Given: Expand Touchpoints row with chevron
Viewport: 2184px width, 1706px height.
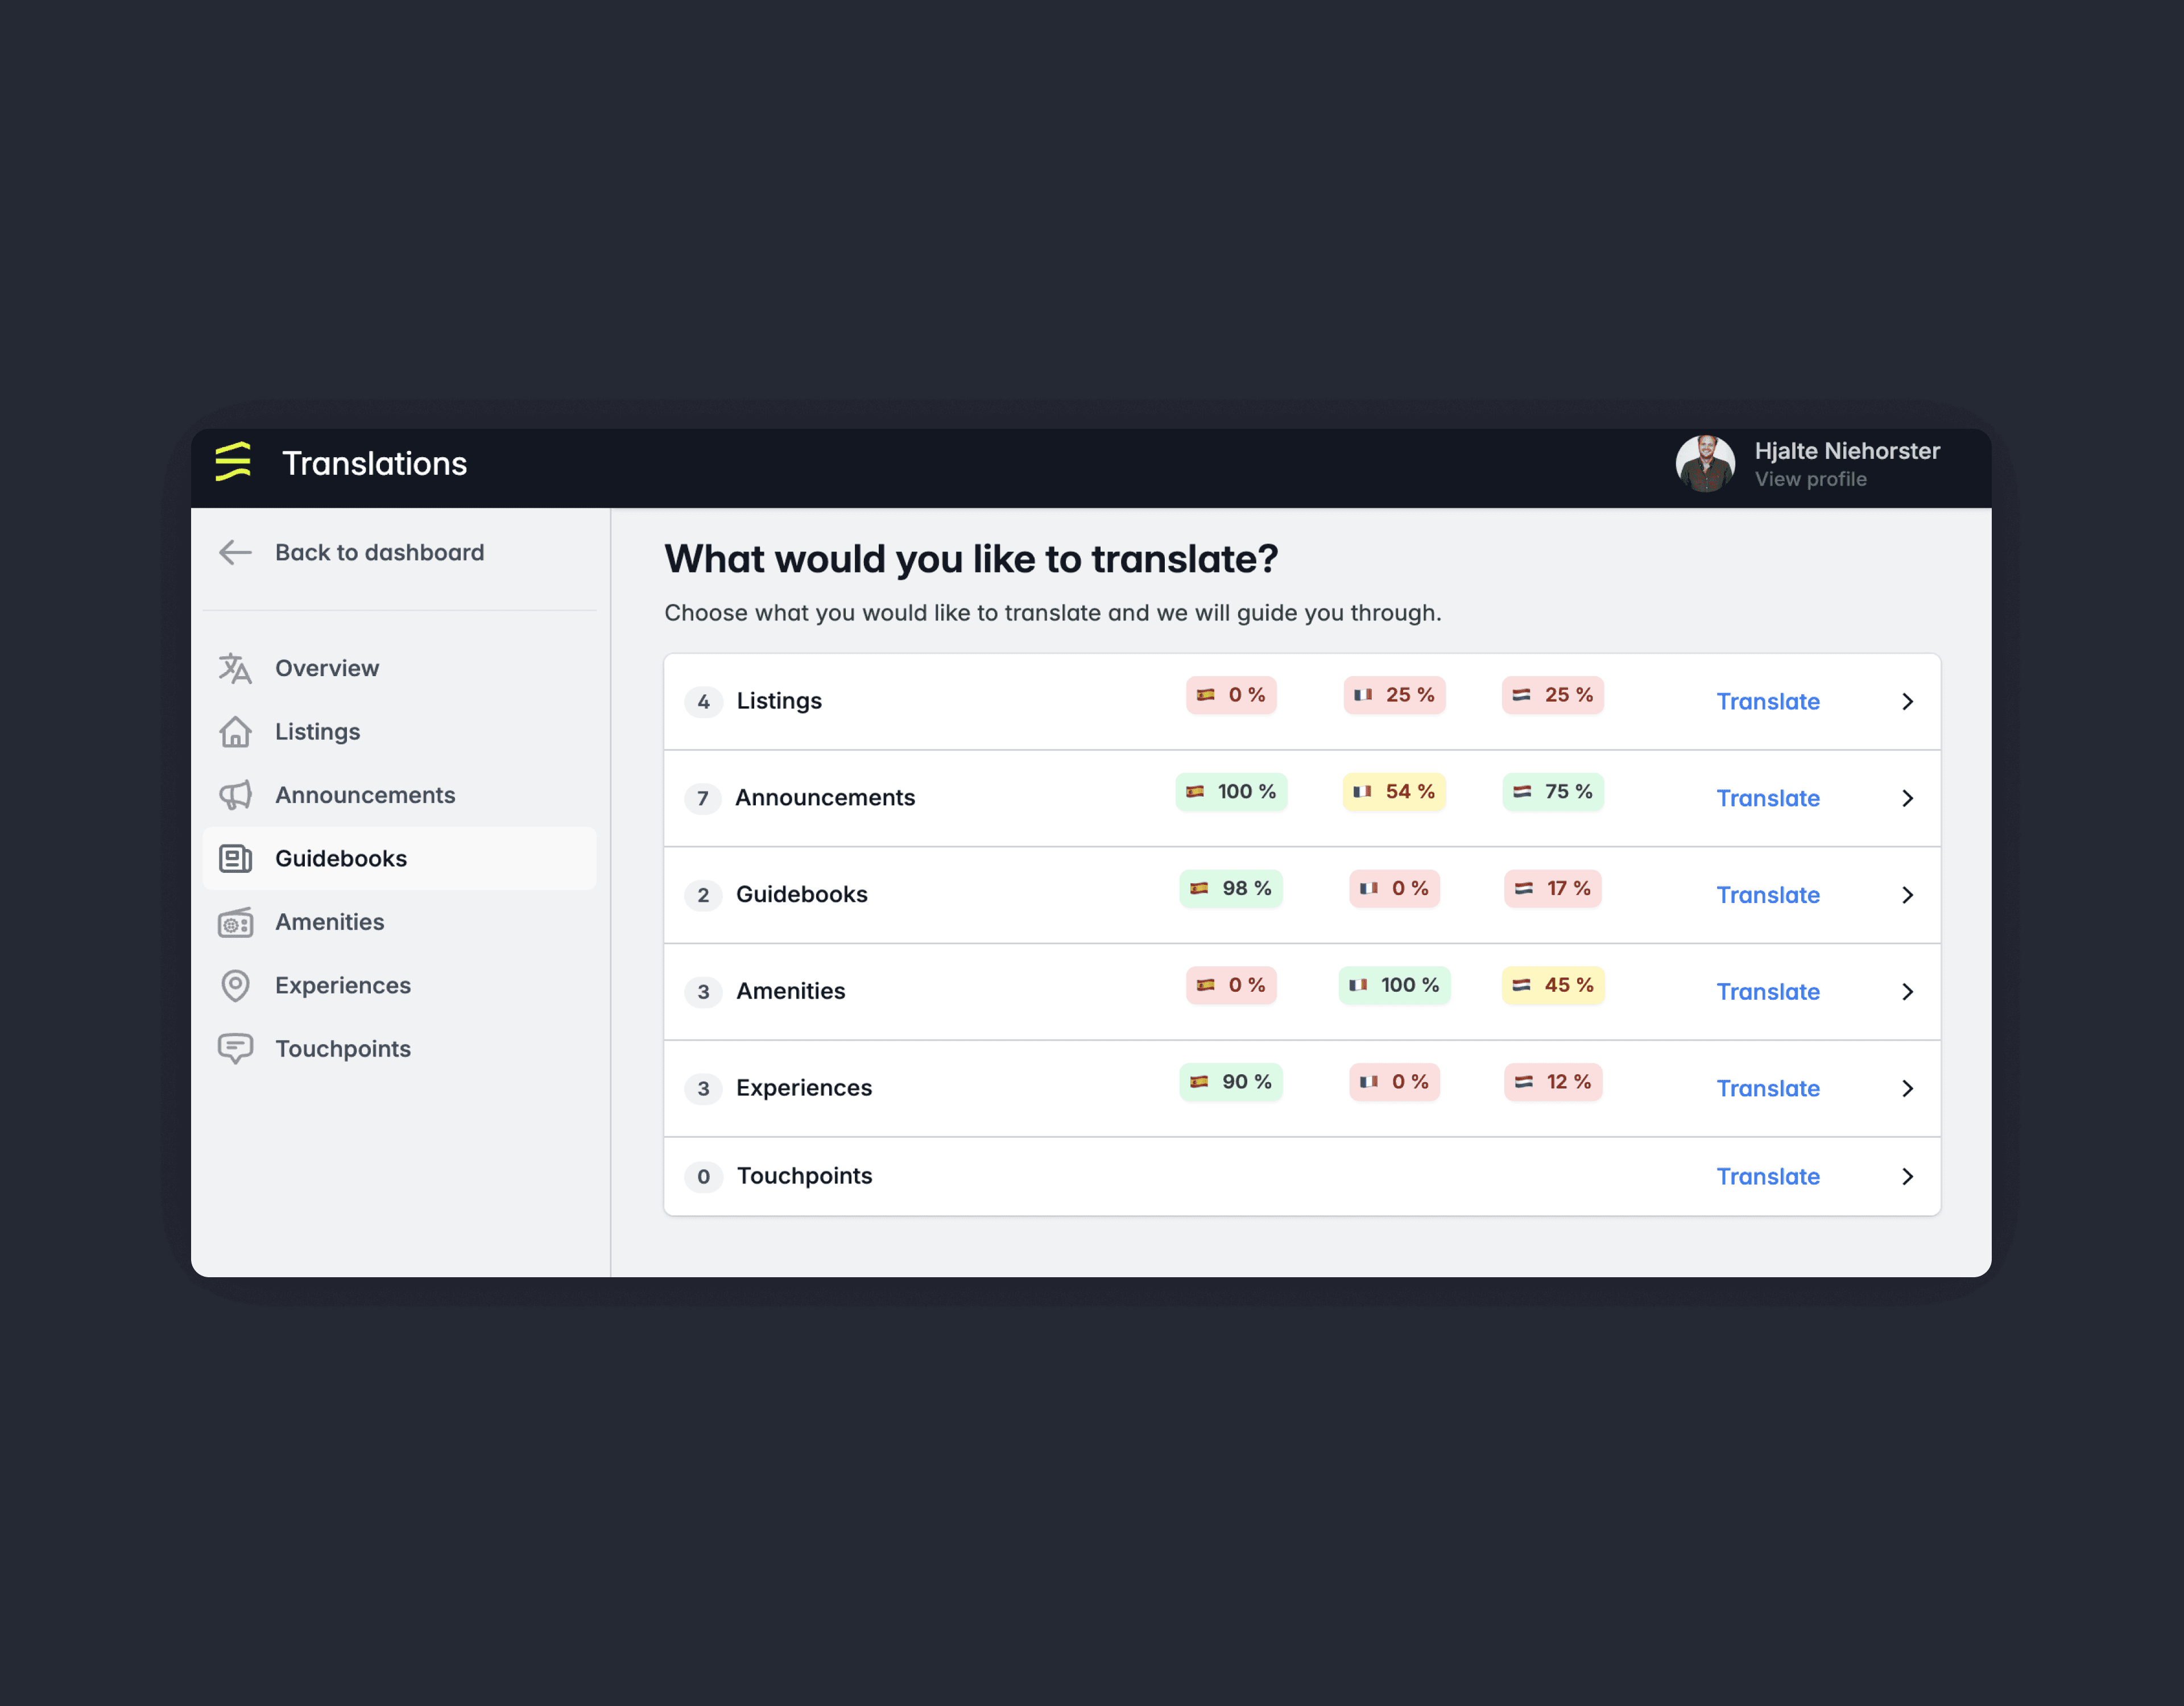Looking at the screenshot, I should click(x=1907, y=1176).
